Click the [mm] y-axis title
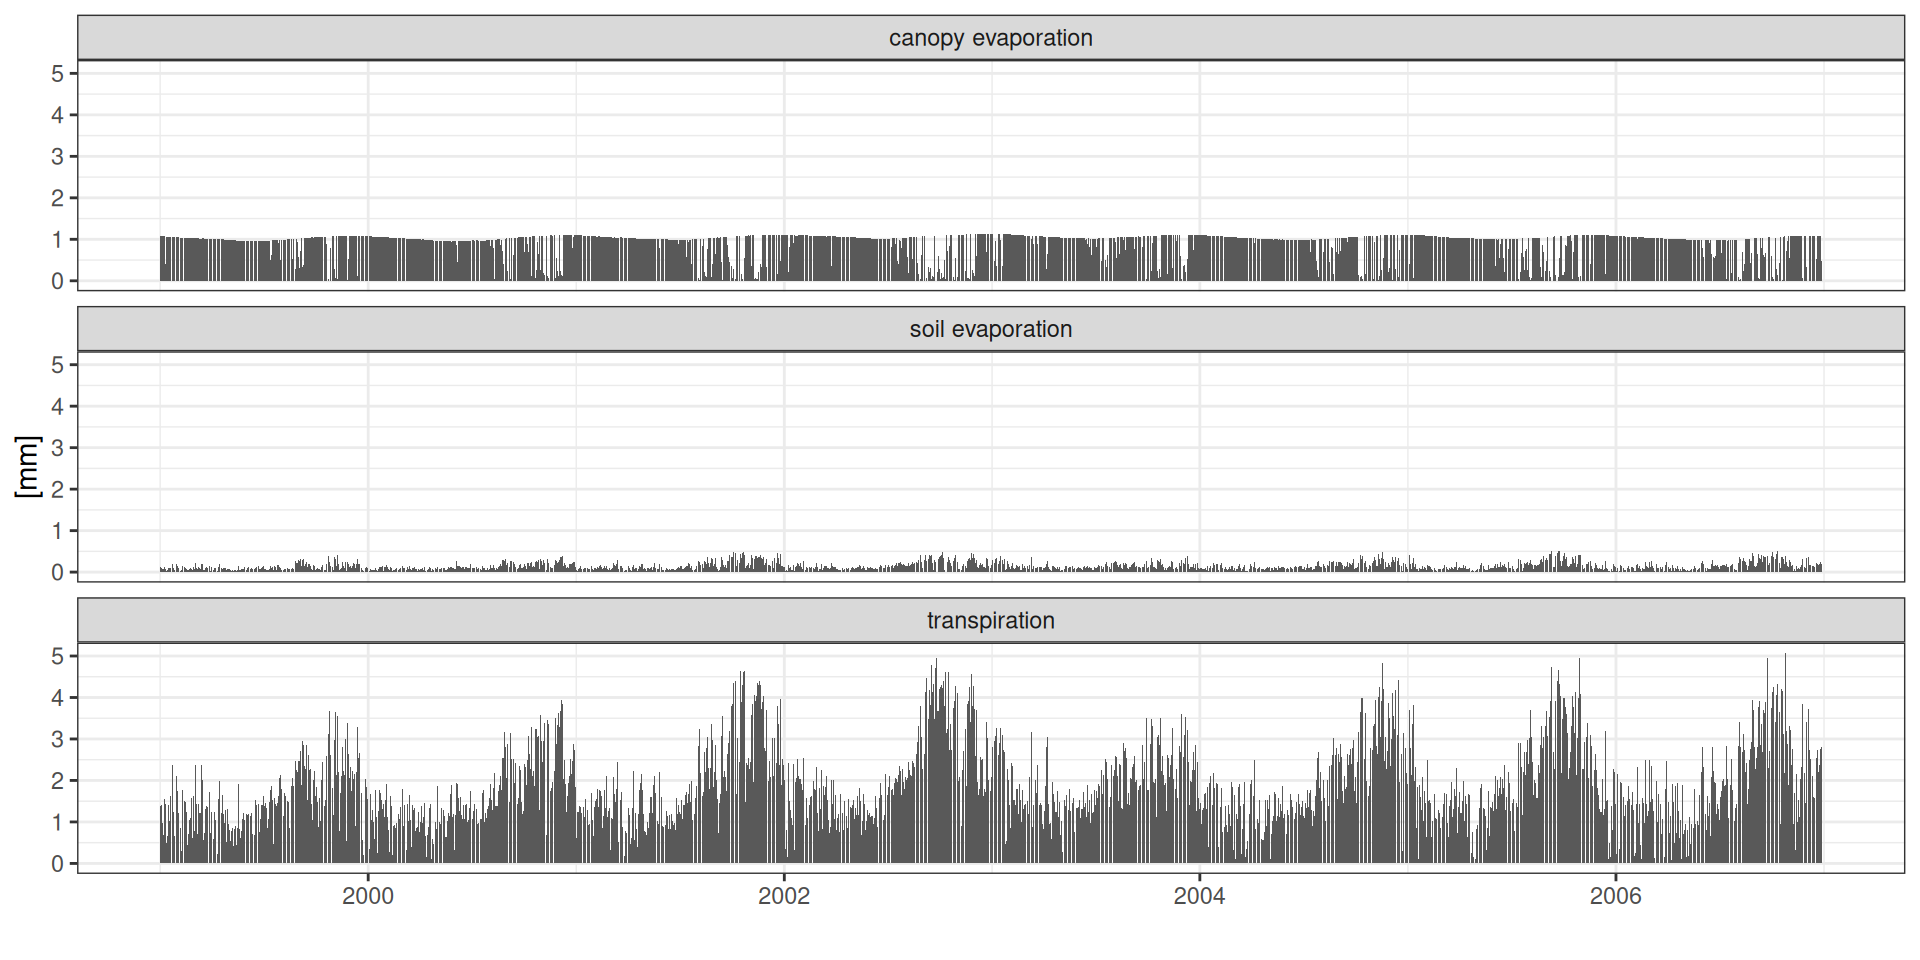The width and height of the screenshot is (1920, 960). pos(27,467)
